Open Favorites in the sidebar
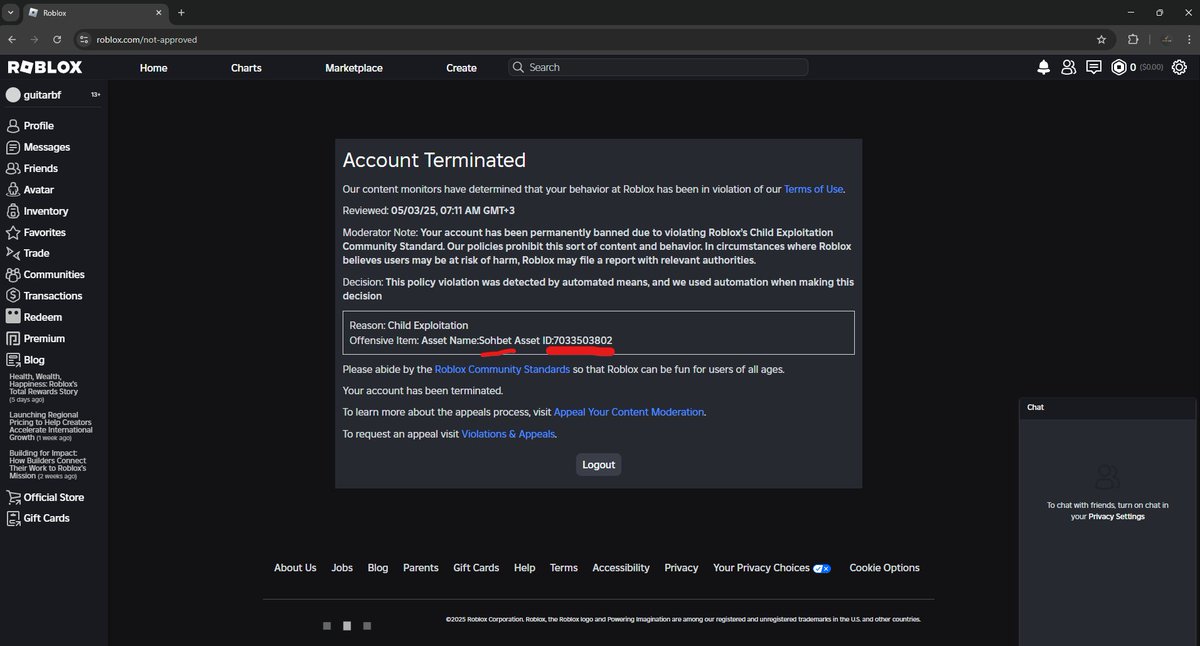The image size is (1200, 646). click(36, 232)
